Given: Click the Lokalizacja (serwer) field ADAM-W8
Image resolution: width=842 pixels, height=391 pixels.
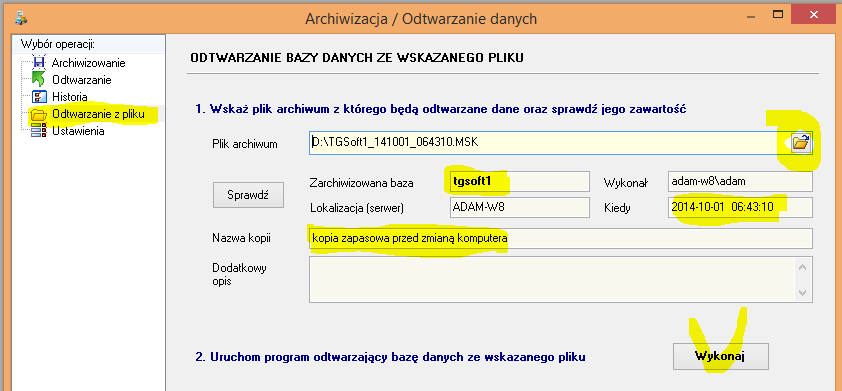Looking at the screenshot, I should [x=519, y=207].
